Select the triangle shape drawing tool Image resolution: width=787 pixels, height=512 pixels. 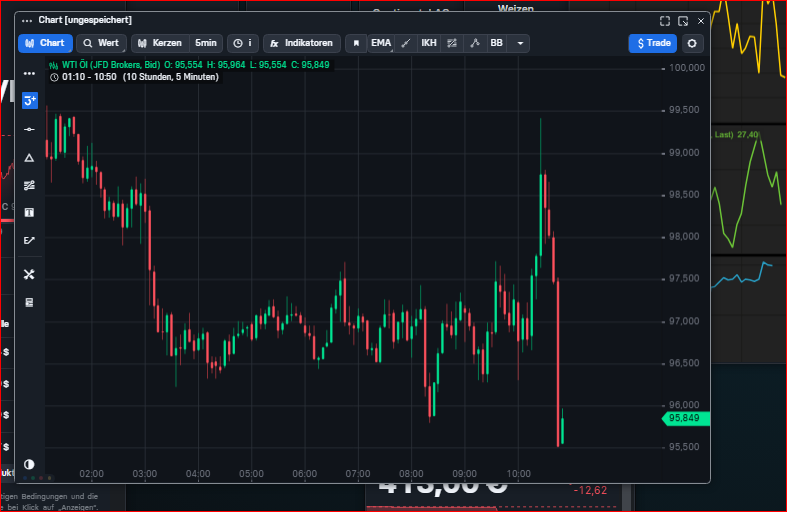coord(29,157)
